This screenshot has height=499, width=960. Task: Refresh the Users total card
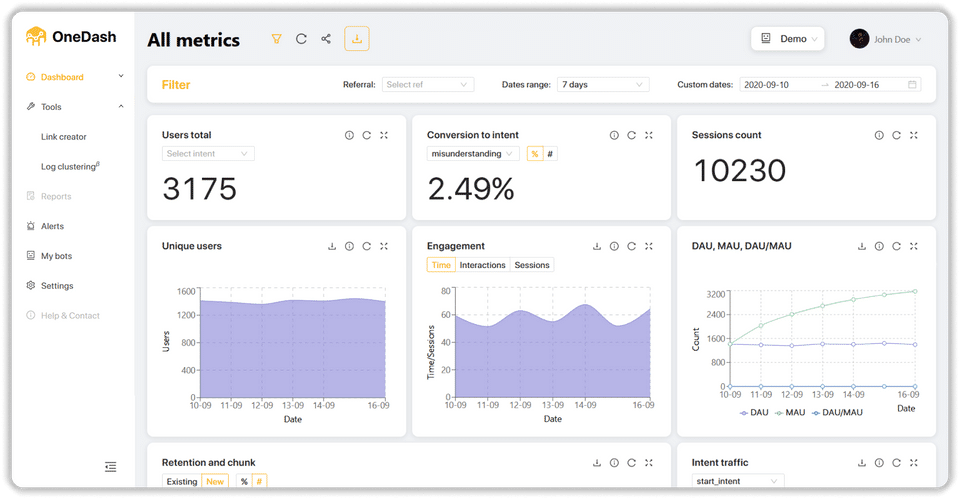(x=366, y=135)
